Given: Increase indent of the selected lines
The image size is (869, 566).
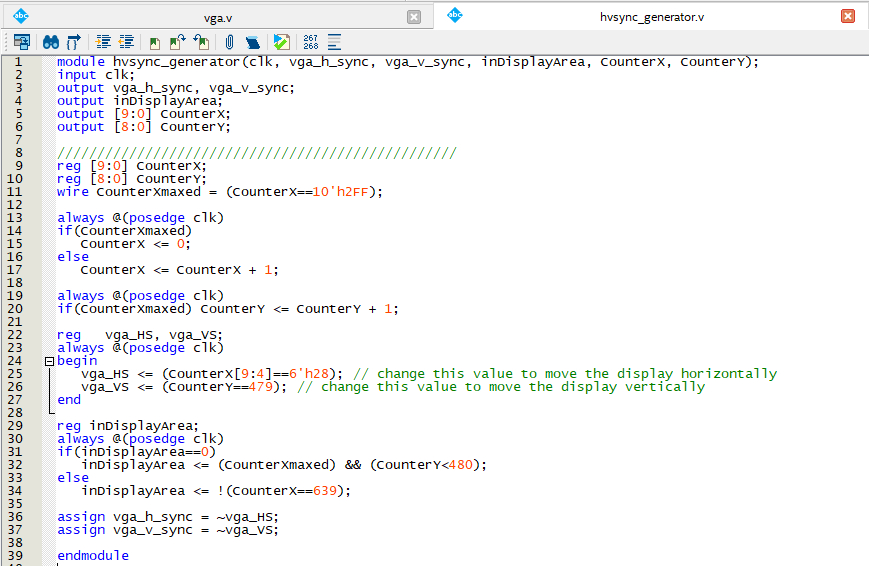Looking at the screenshot, I should pos(103,42).
